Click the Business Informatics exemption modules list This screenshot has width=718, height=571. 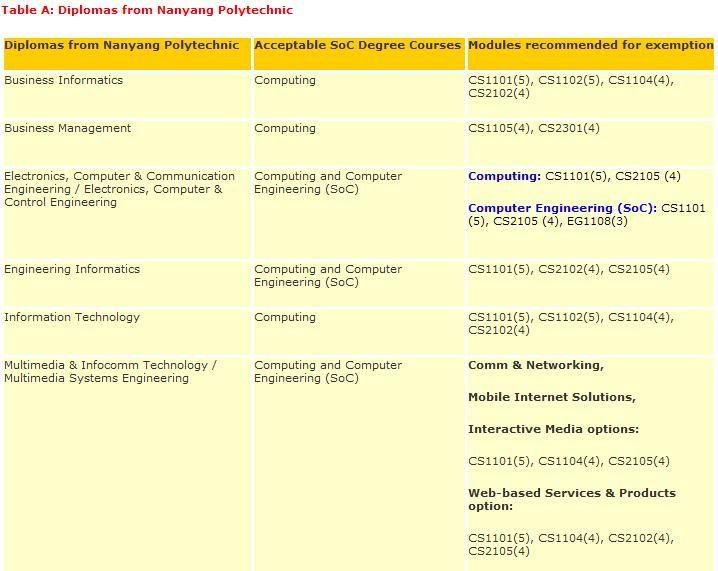pyautogui.click(x=571, y=87)
